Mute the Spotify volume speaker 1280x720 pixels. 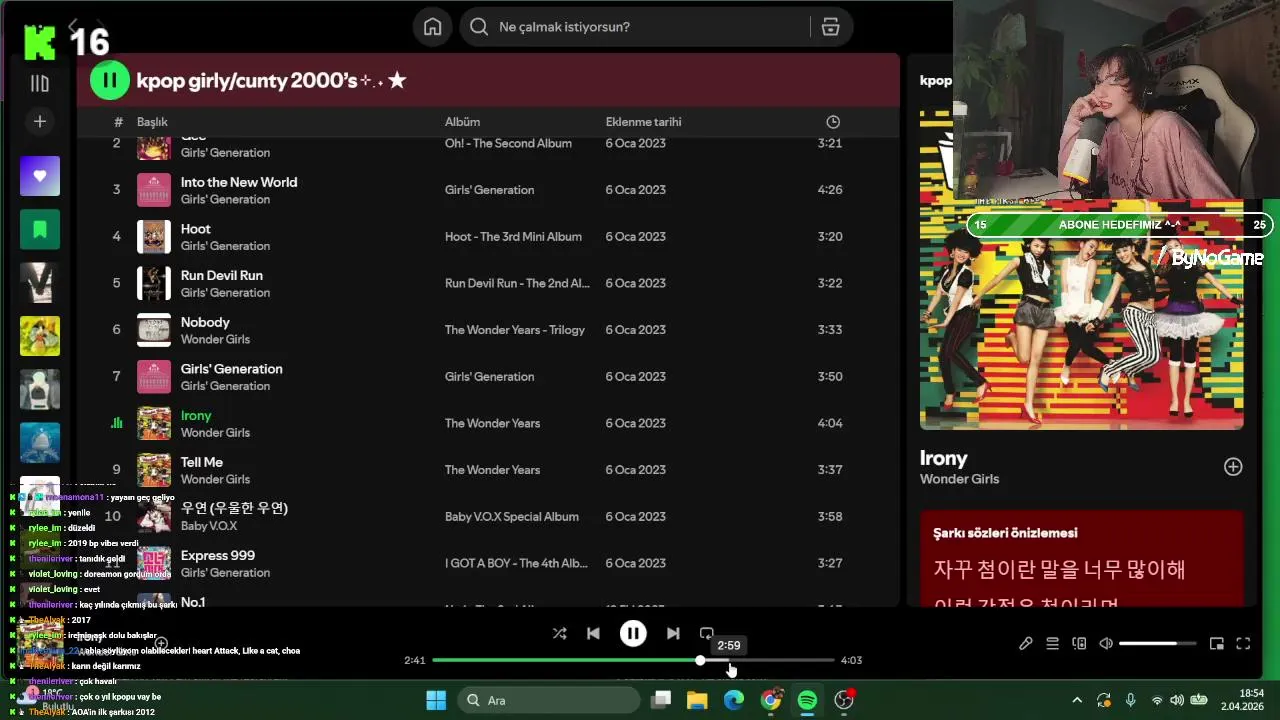pos(1106,644)
